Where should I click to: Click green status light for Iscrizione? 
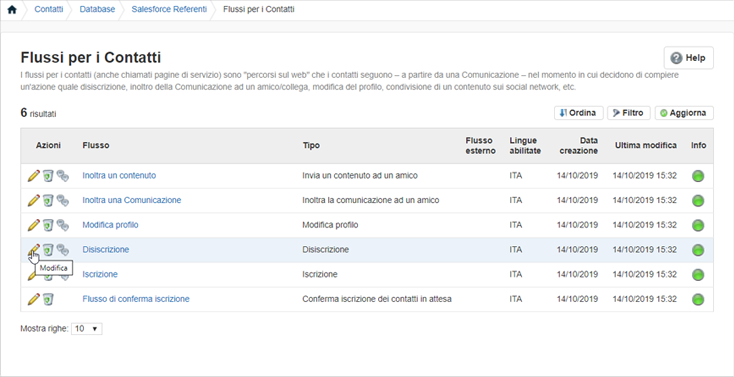click(x=698, y=275)
